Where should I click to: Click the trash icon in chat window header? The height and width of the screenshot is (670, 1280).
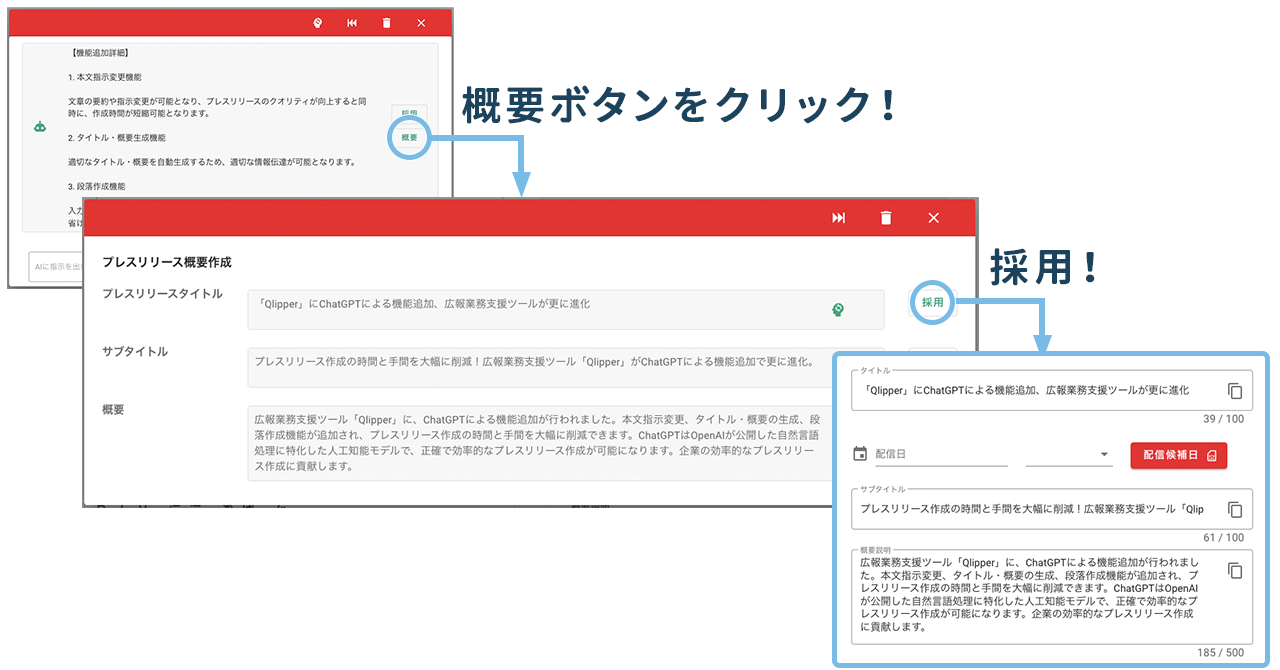(x=386, y=23)
